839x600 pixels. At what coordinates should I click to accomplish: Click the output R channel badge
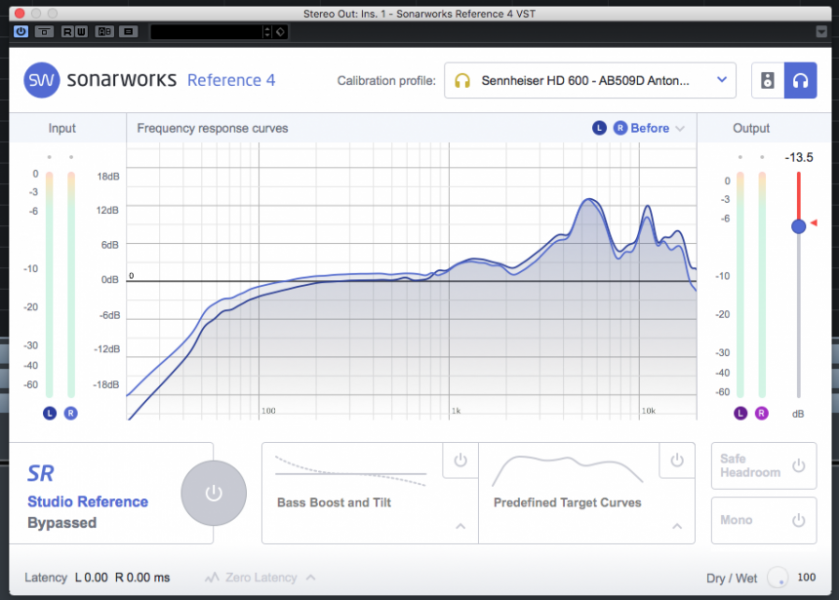click(761, 413)
